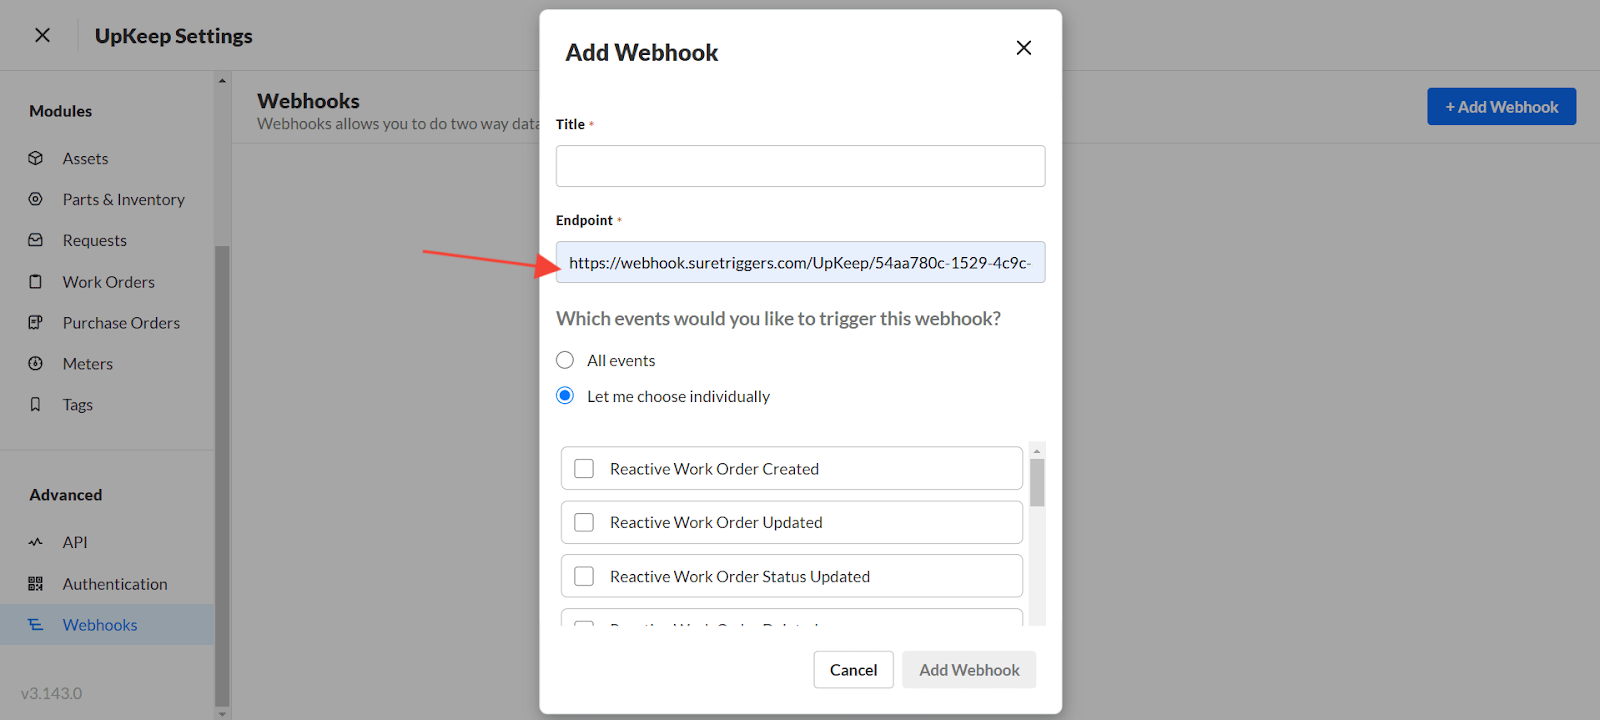The image size is (1600, 720).
Task: Close the UpKeep Settings page with X
Action: (42, 35)
